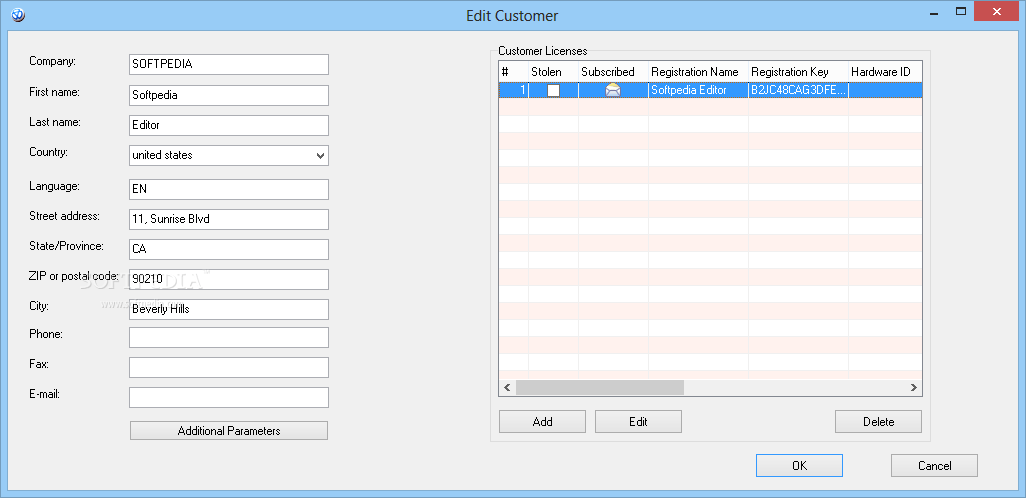Click the empty Fax field

click(x=229, y=368)
